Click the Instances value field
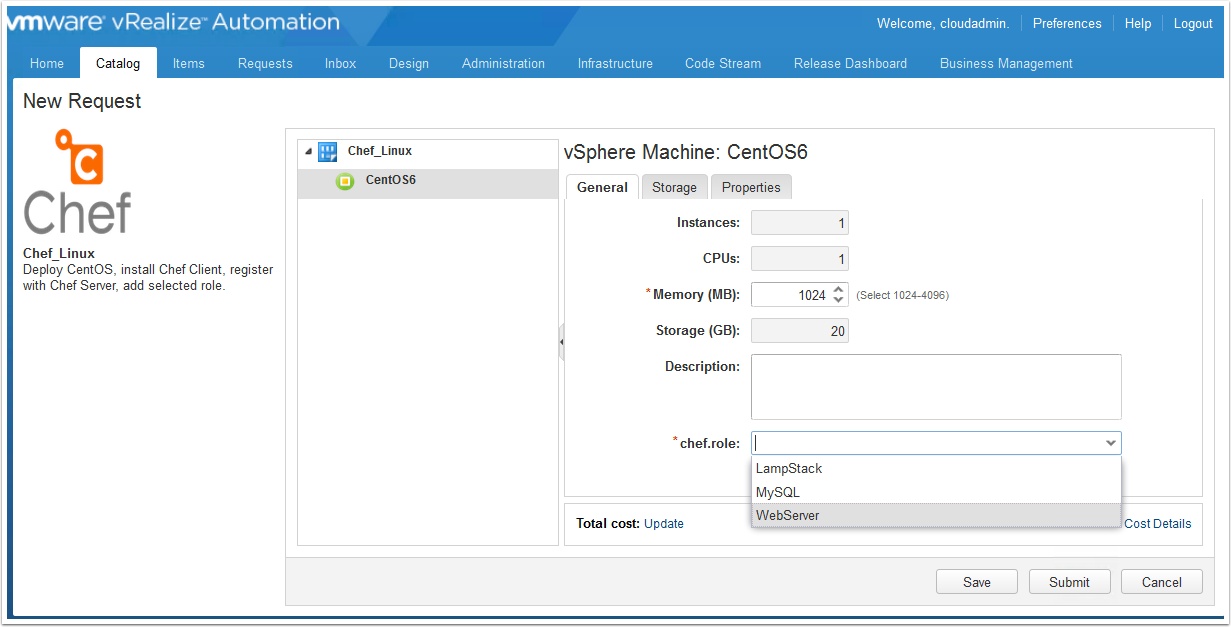The height and width of the screenshot is (627, 1231). click(800, 223)
